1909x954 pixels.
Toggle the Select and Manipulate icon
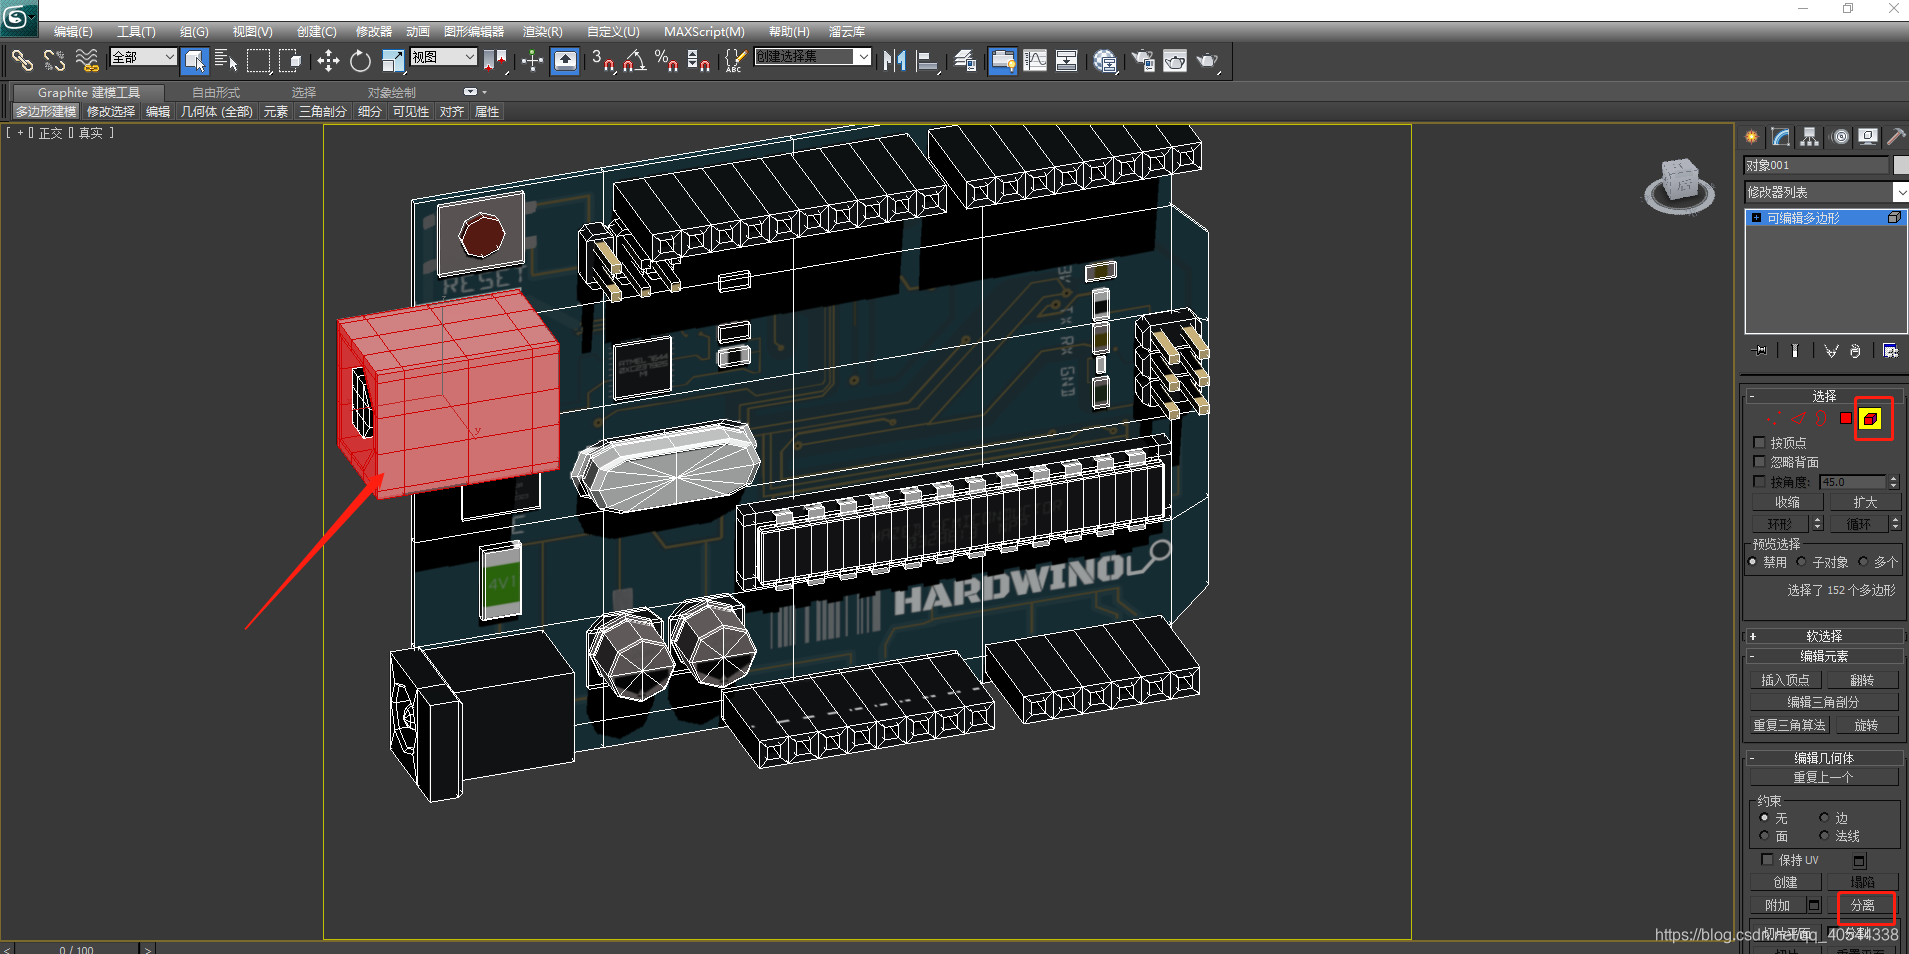pos(532,61)
